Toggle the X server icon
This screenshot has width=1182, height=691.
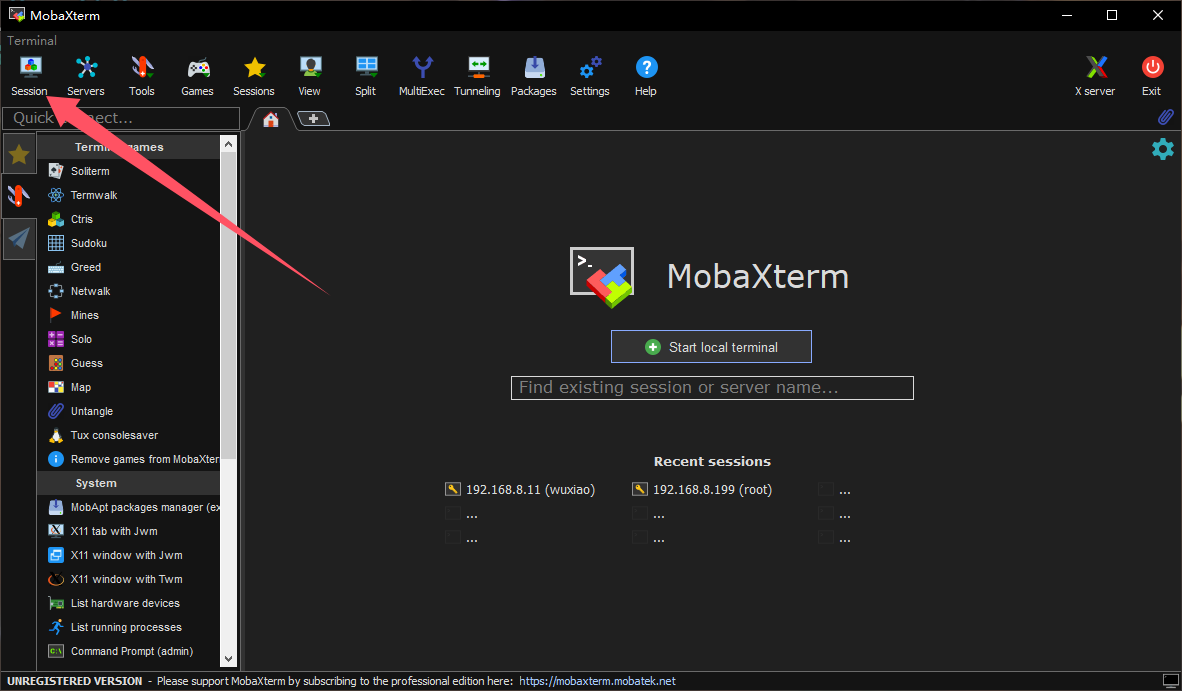click(1095, 76)
